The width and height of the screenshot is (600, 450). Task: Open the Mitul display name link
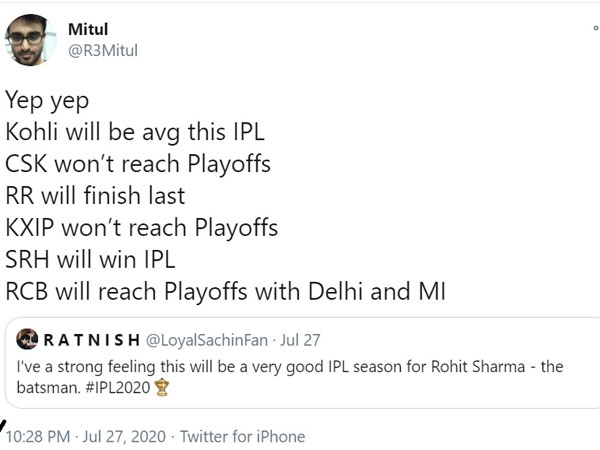[x=88, y=31]
